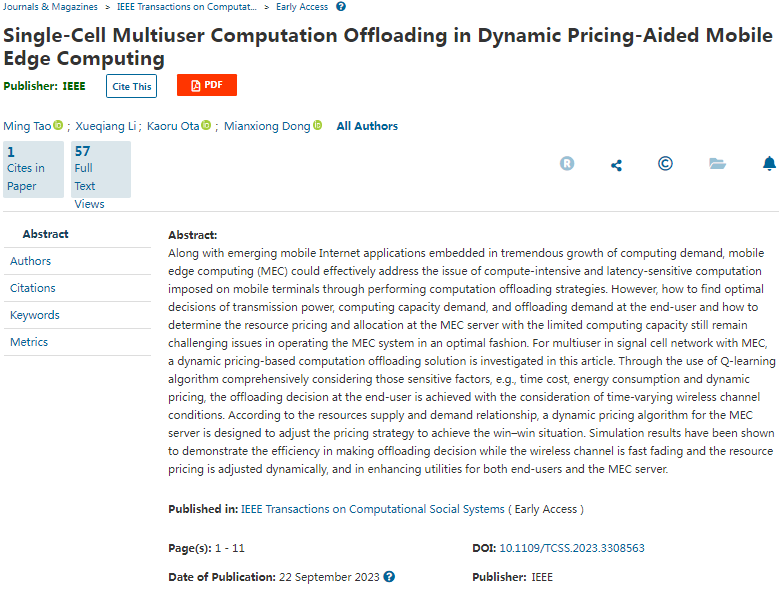Click the Alerts bell icon
Screen dimensions: 783x591
[x=769, y=164]
